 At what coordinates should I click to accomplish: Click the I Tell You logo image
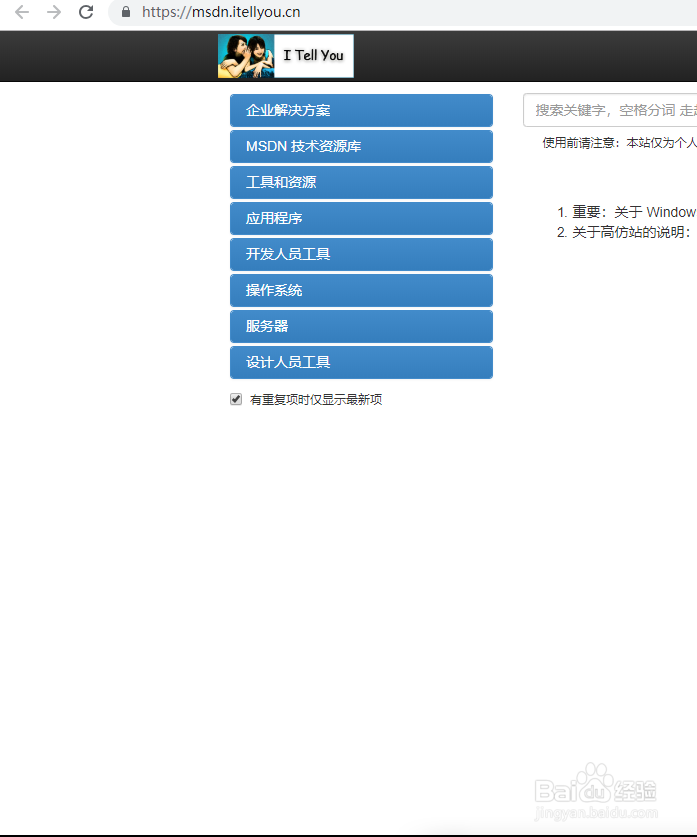286,56
